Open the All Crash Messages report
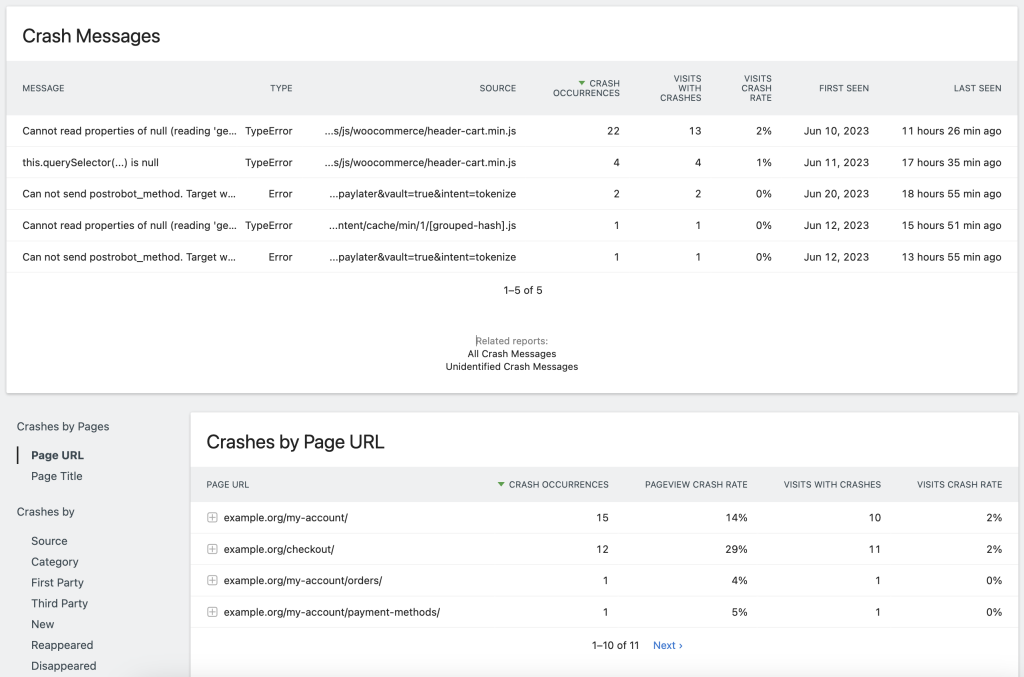 512,354
